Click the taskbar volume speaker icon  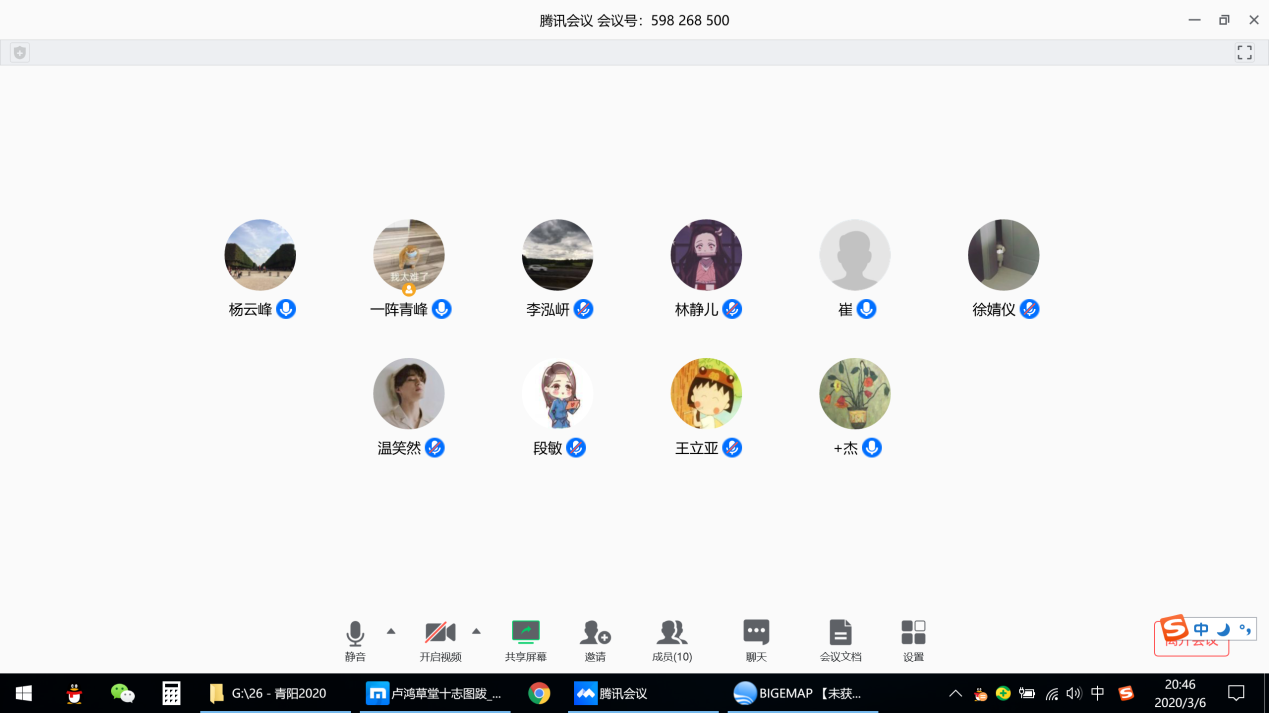pos(1074,693)
